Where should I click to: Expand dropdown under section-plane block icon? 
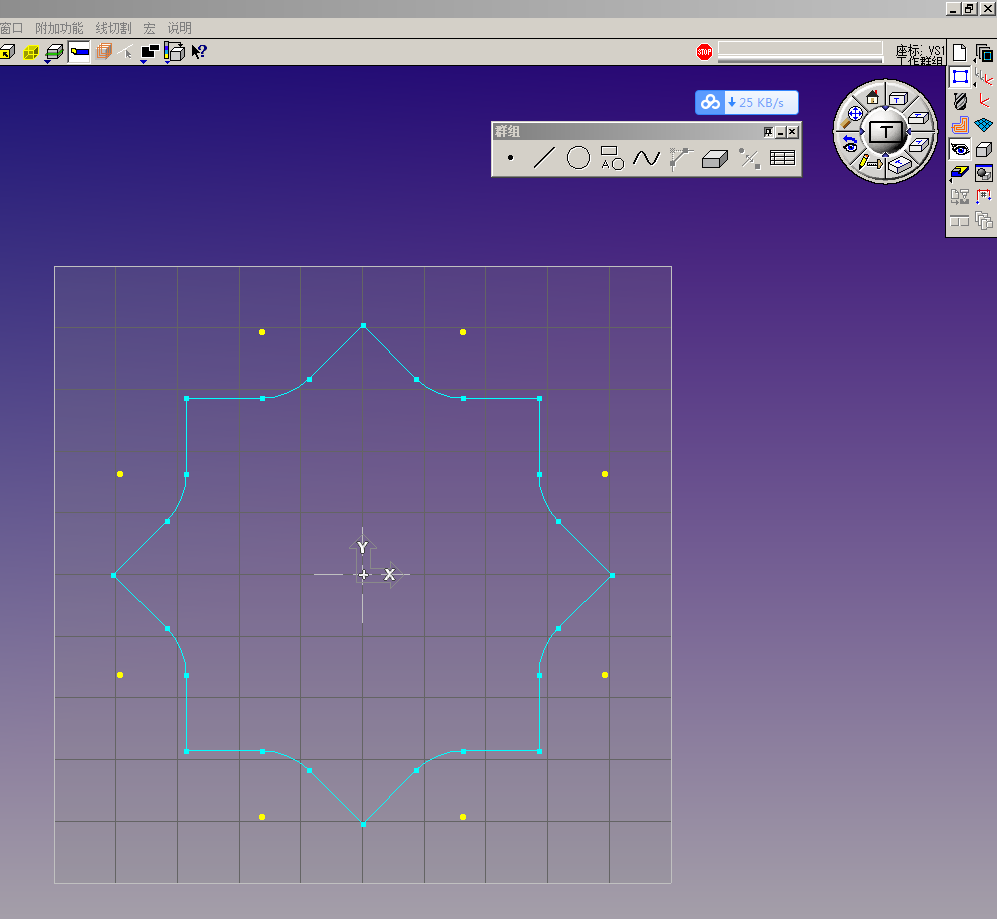tap(48, 62)
